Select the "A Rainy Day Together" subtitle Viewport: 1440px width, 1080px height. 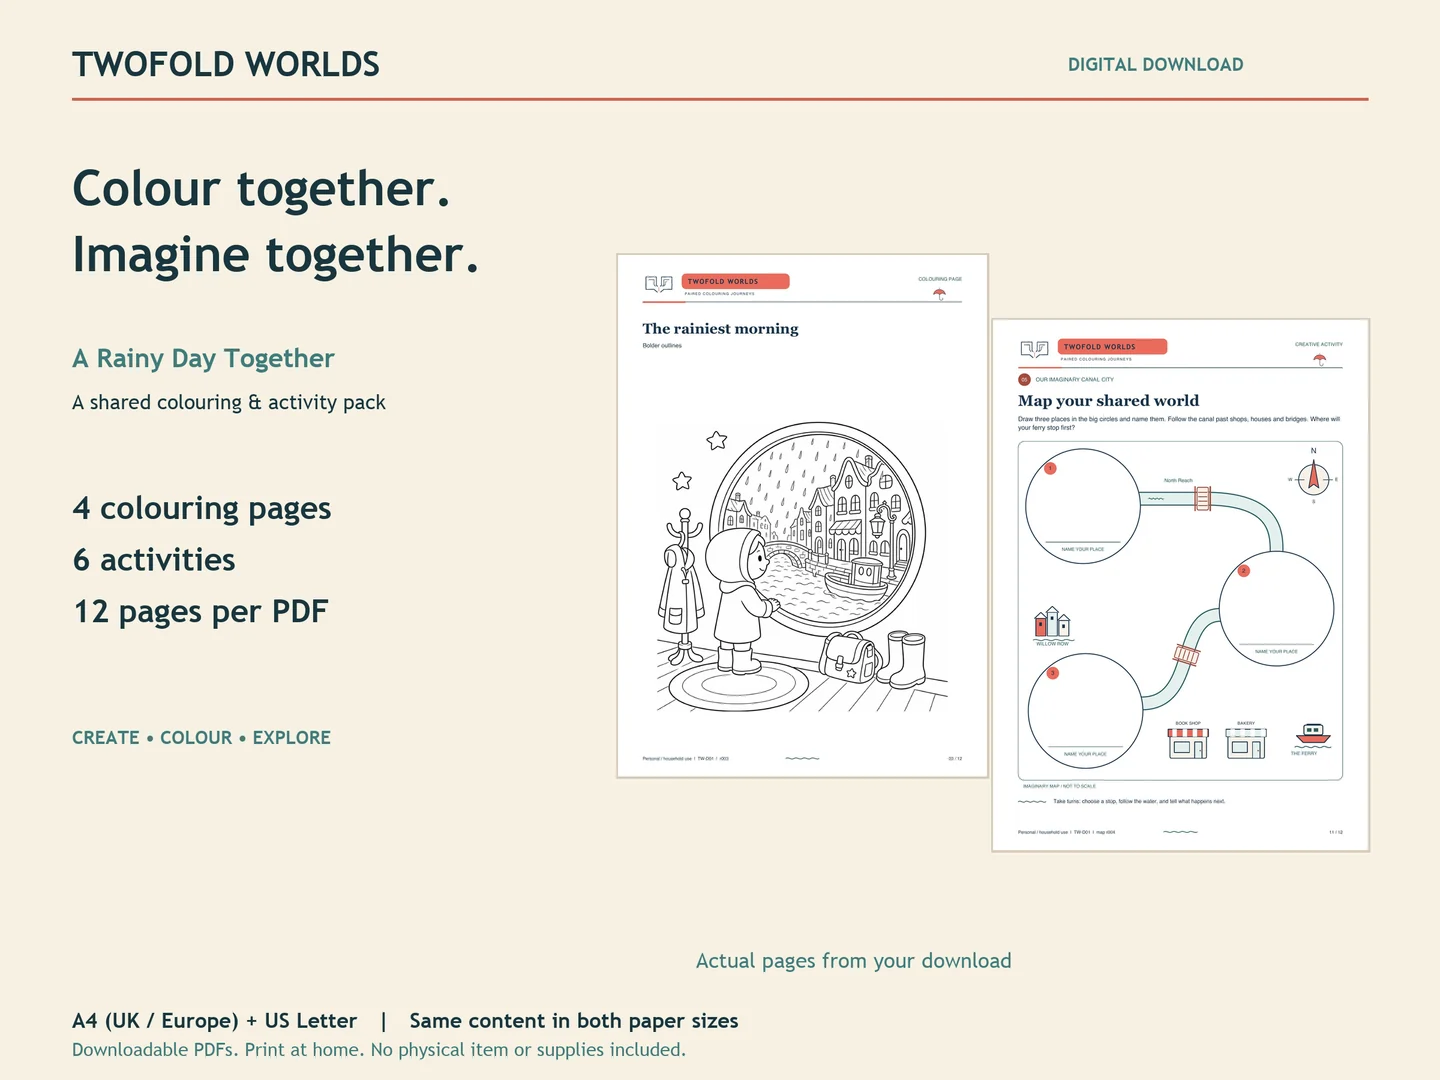tap(203, 359)
